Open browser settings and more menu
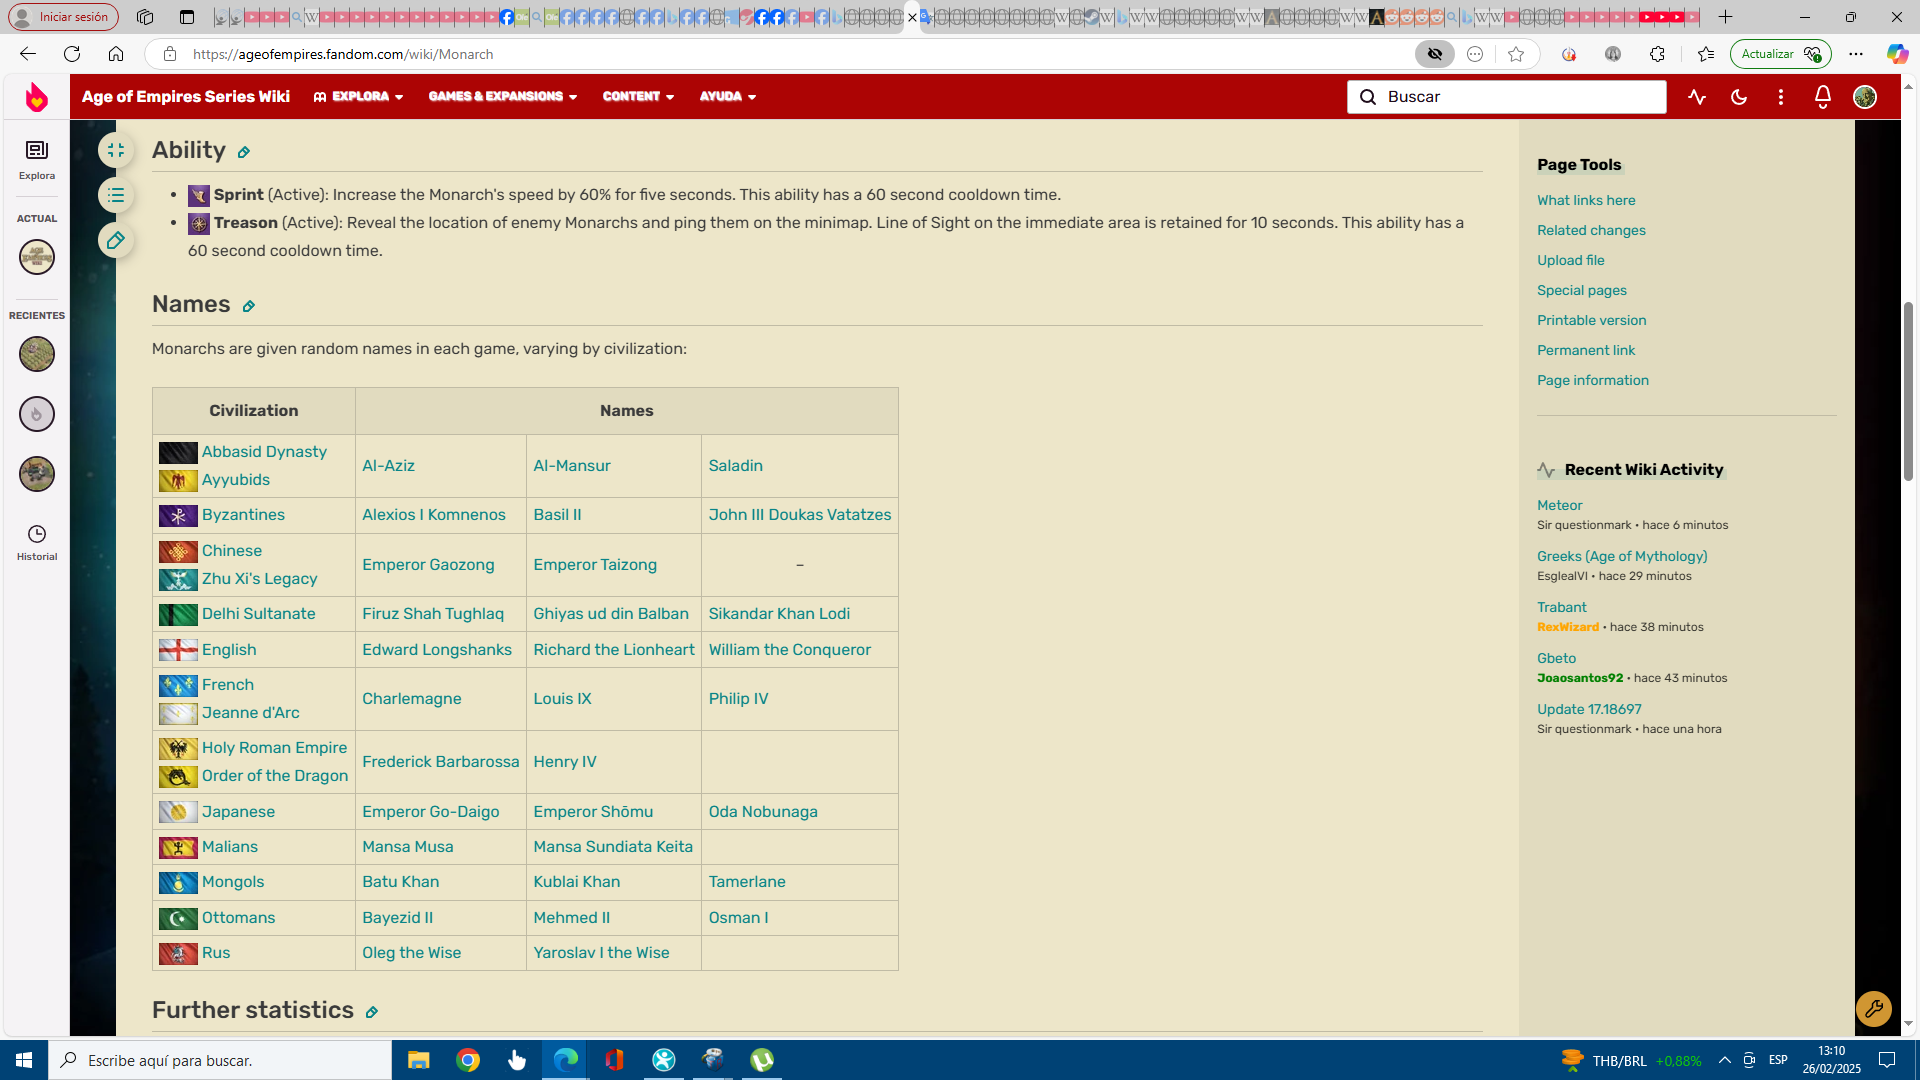 [1856, 54]
